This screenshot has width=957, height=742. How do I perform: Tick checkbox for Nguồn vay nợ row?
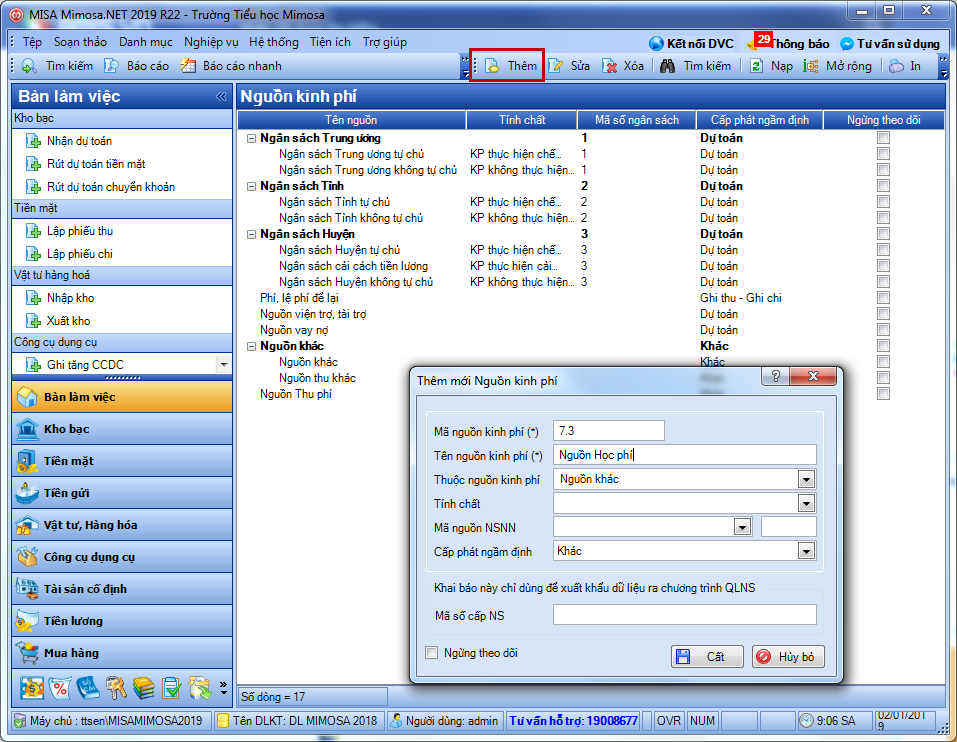pos(883,330)
